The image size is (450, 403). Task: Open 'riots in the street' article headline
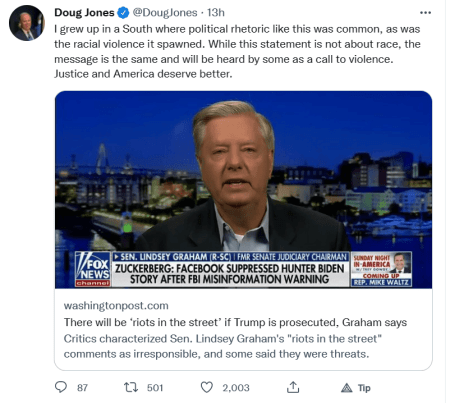point(235,322)
